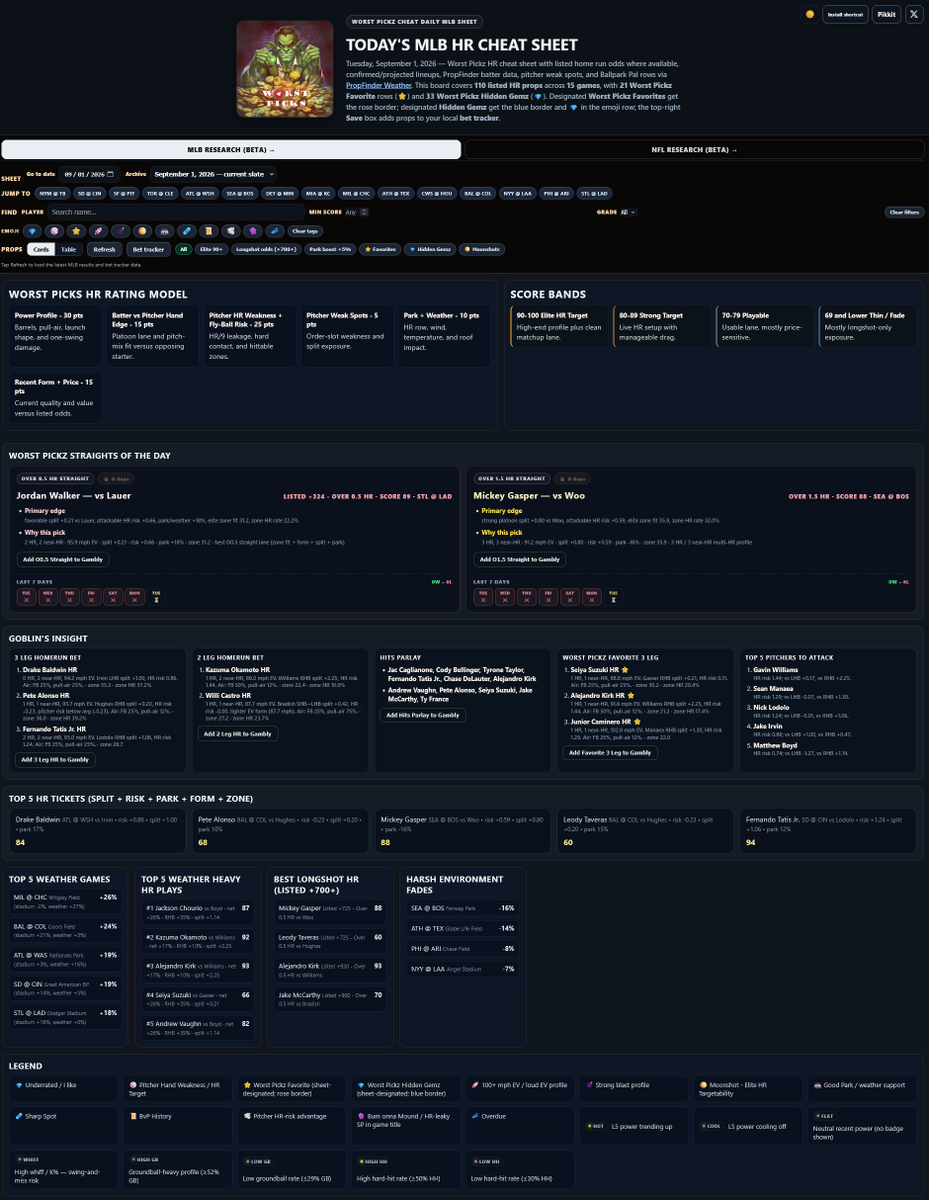The height and width of the screenshot is (1200, 929).
Task: Toggle the sun theme icon
Action: (810, 14)
